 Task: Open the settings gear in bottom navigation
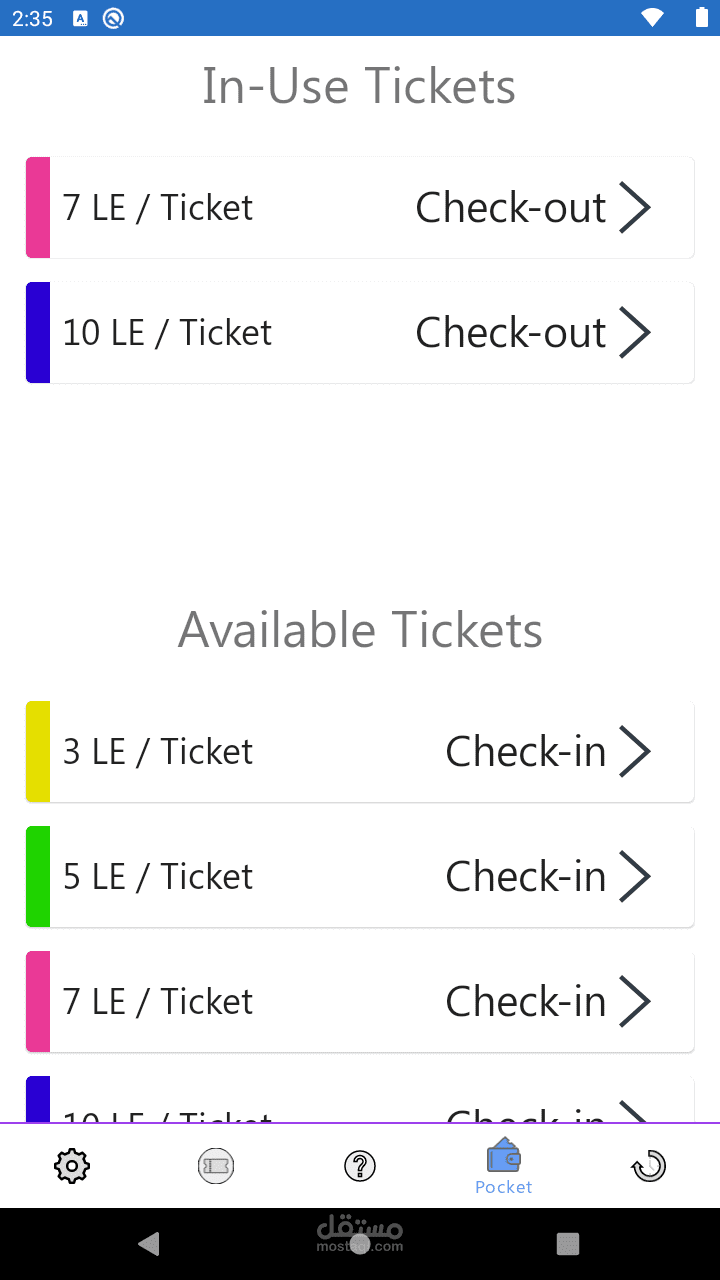tap(72, 1166)
